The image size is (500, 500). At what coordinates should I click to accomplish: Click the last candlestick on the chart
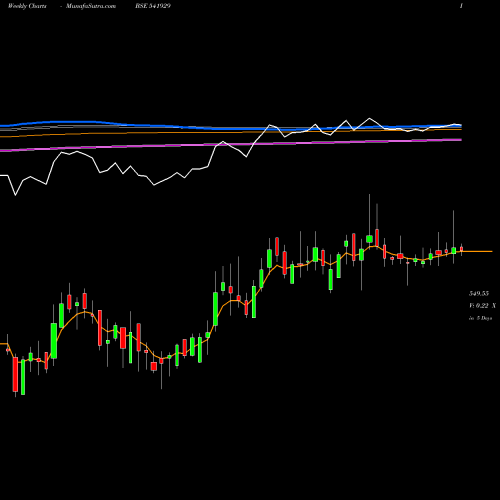pyautogui.click(x=461, y=249)
